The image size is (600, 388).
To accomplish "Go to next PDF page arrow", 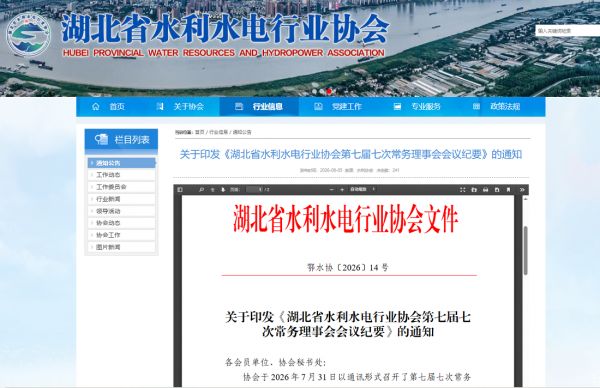I will [x=223, y=190].
